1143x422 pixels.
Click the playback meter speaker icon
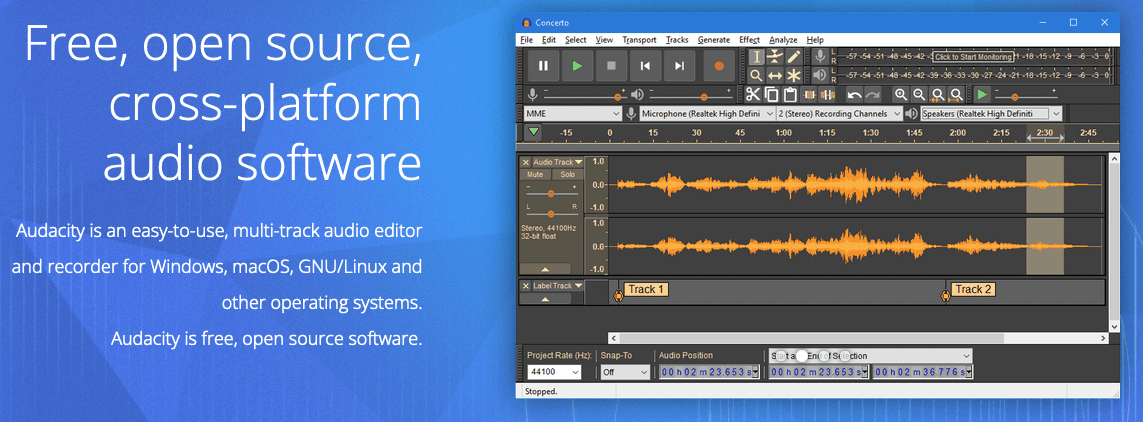[820, 75]
